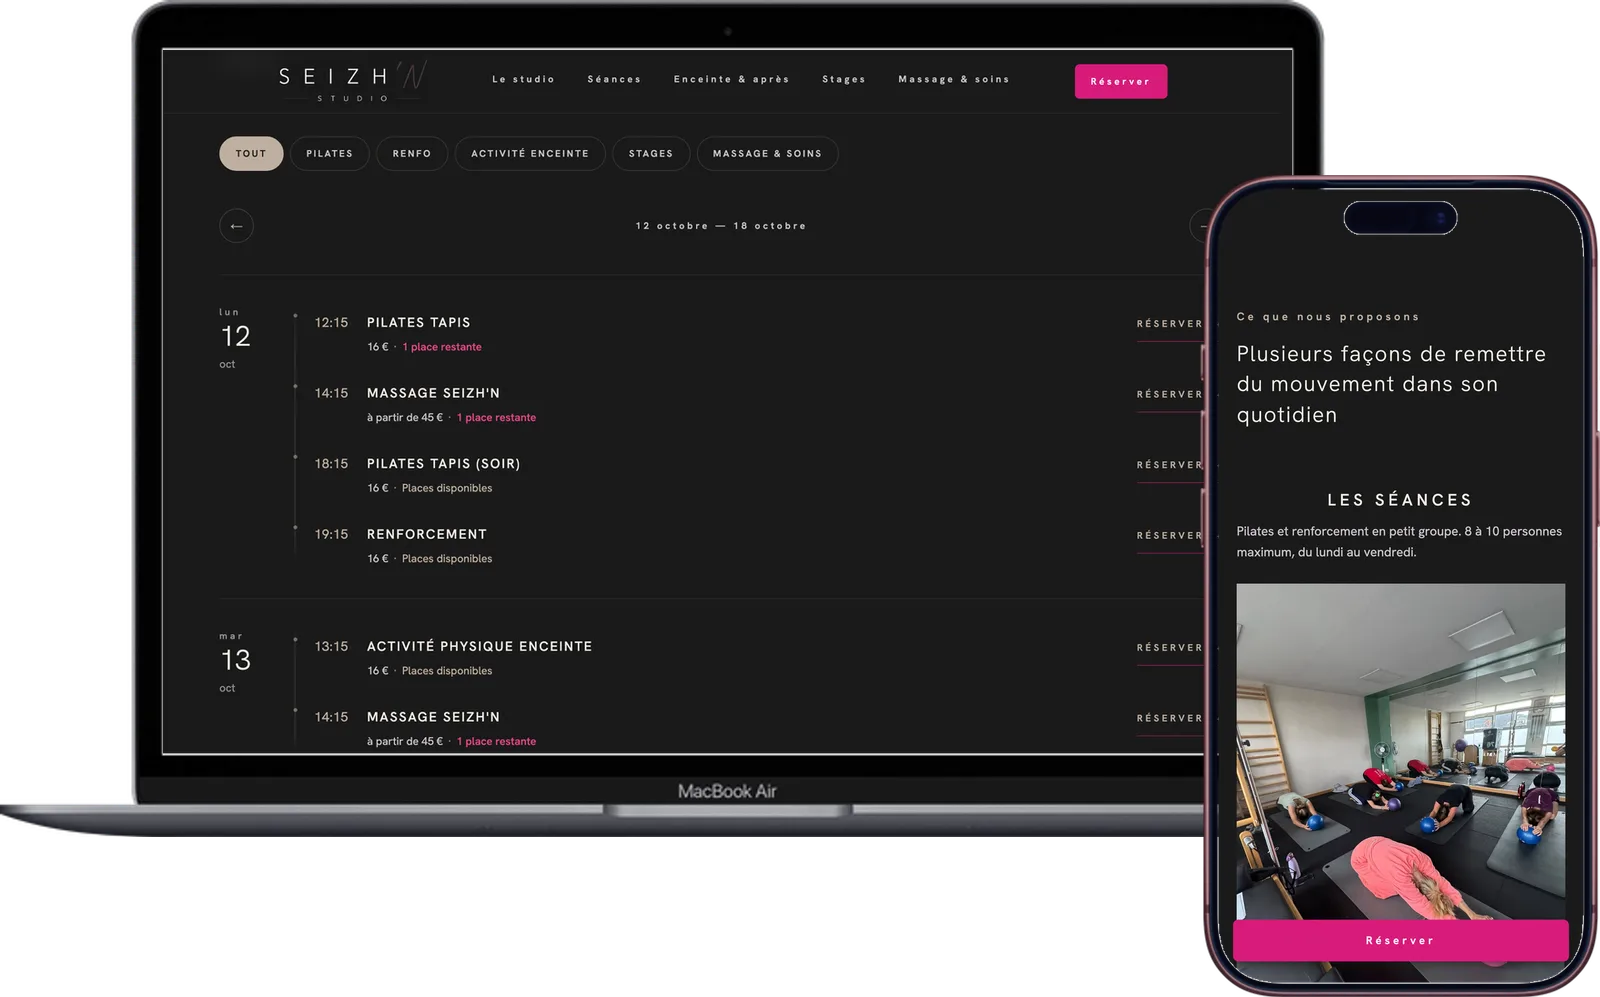The height and width of the screenshot is (997, 1600).
Task: Open the SEIZH'N Studio logo home link
Action: (353, 81)
